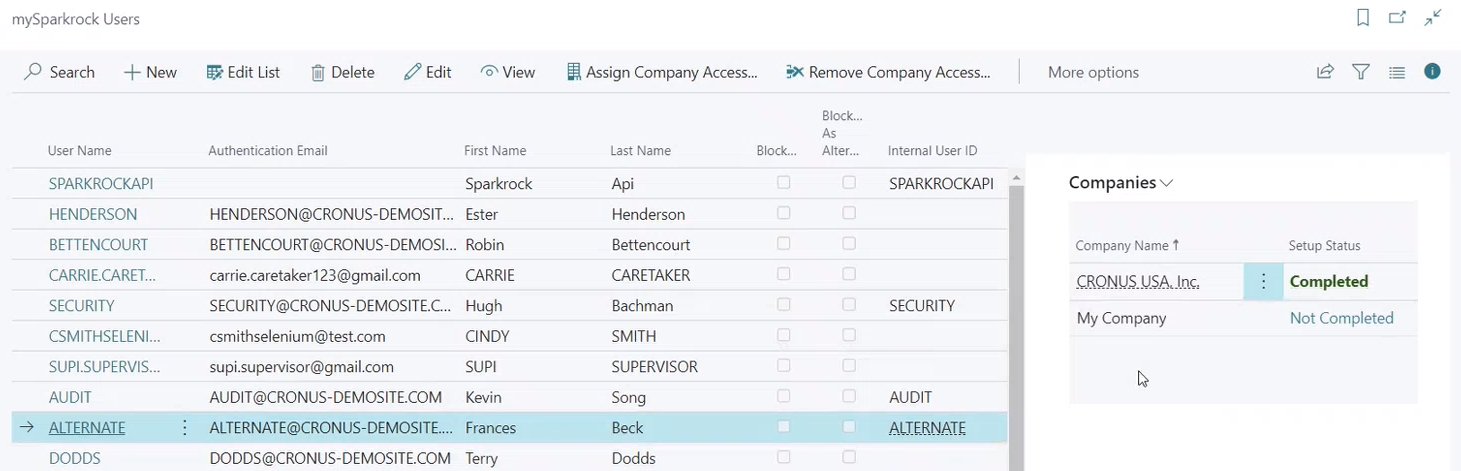Toggle Blocked As Alternate for DODDS
The height and width of the screenshot is (471, 1461).
point(849,457)
